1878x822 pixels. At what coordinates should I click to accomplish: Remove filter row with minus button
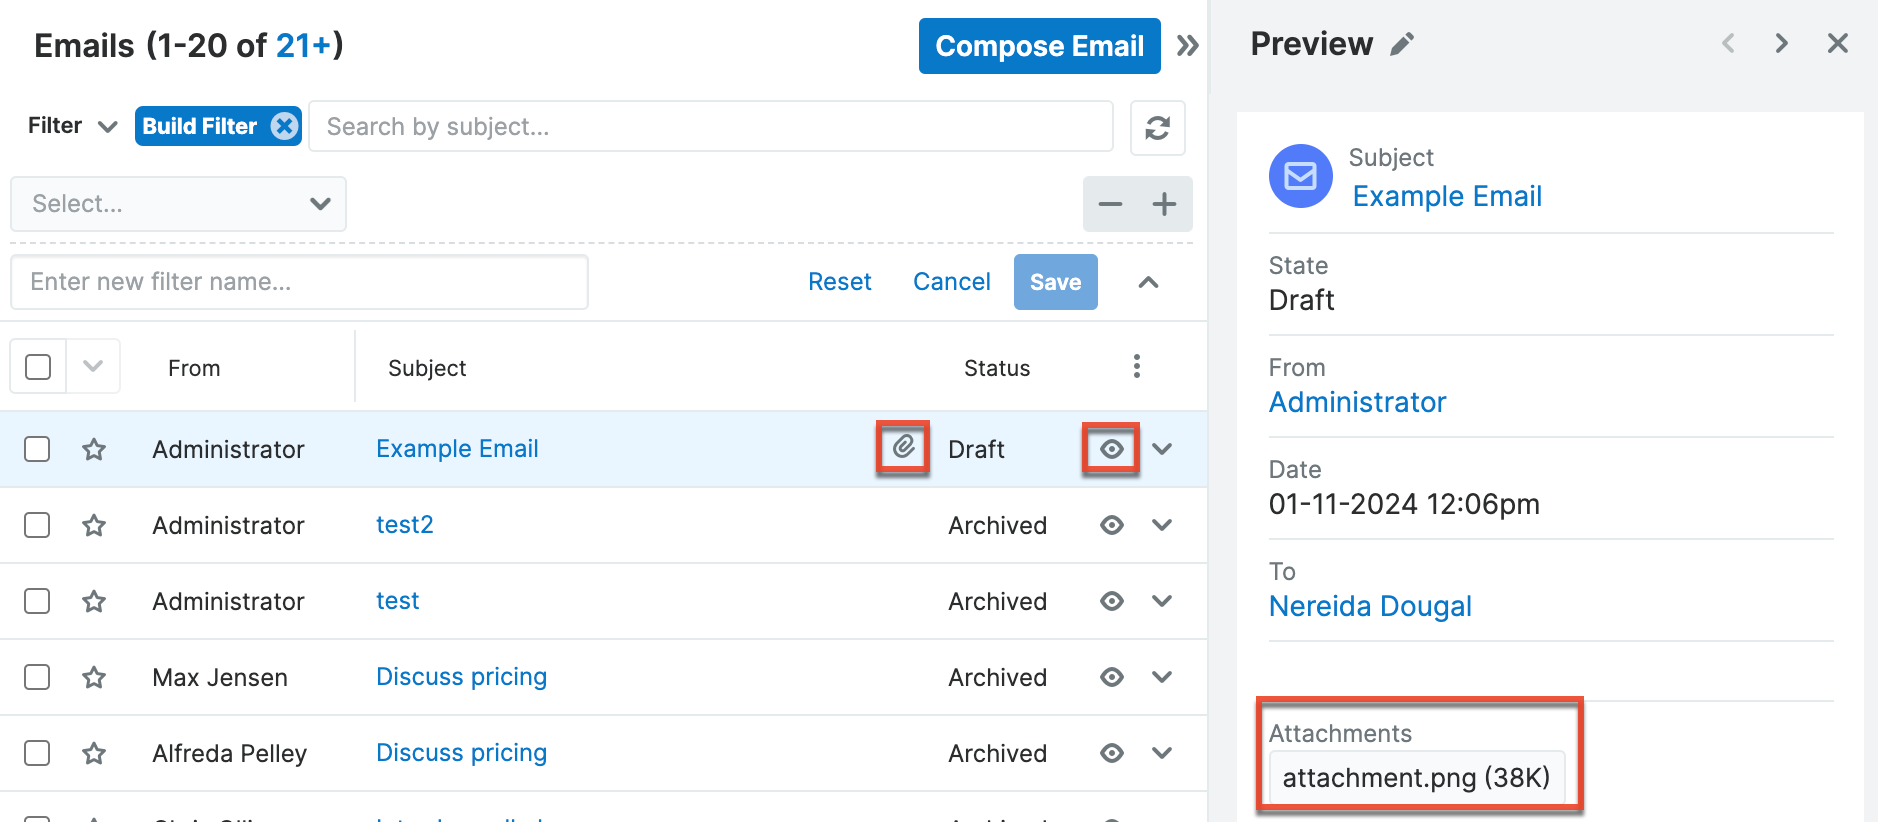tap(1110, 205)
